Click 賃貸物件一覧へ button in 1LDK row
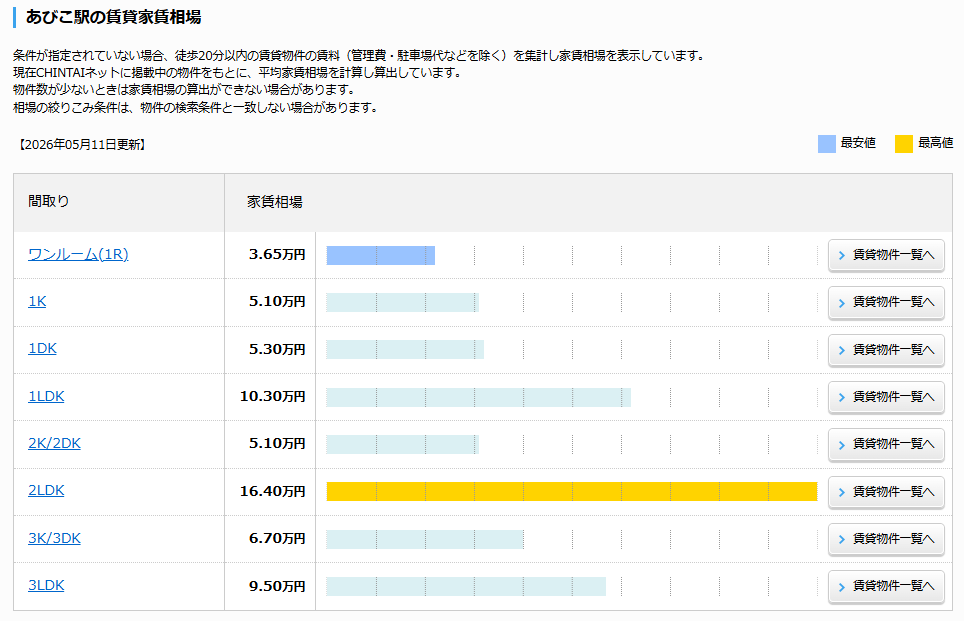Screen dimensions: 964x621 886,397
